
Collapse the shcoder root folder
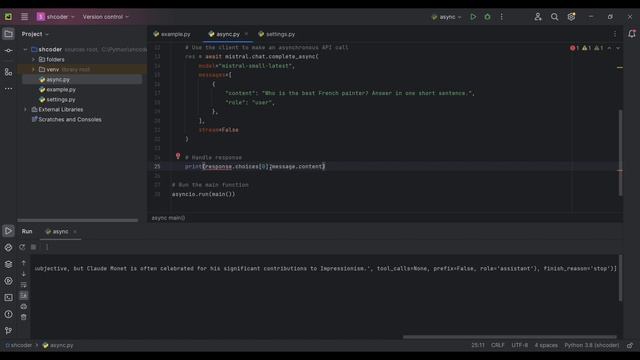[x=25, y=49]
